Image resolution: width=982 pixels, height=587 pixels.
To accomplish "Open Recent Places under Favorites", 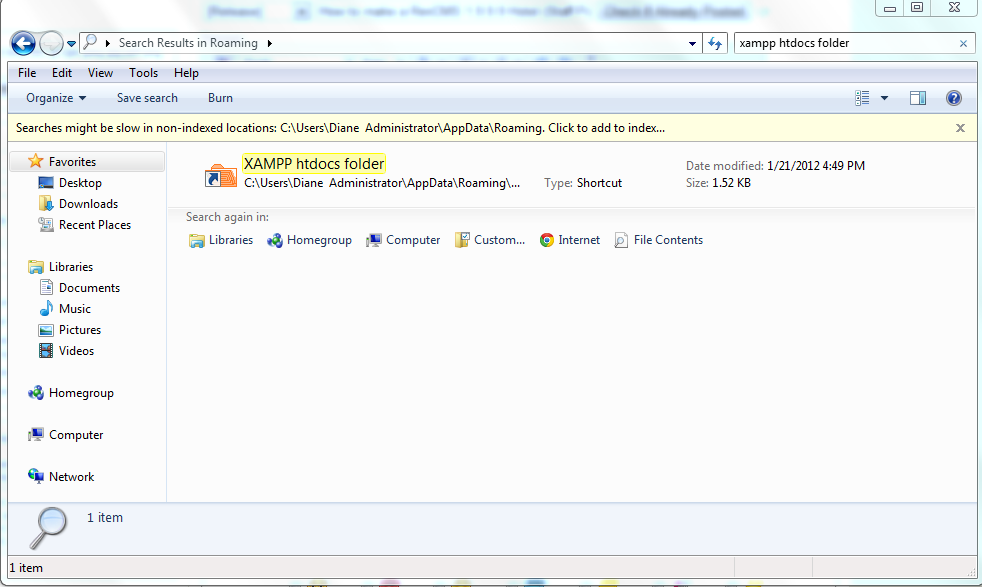I will pos(95,225).
